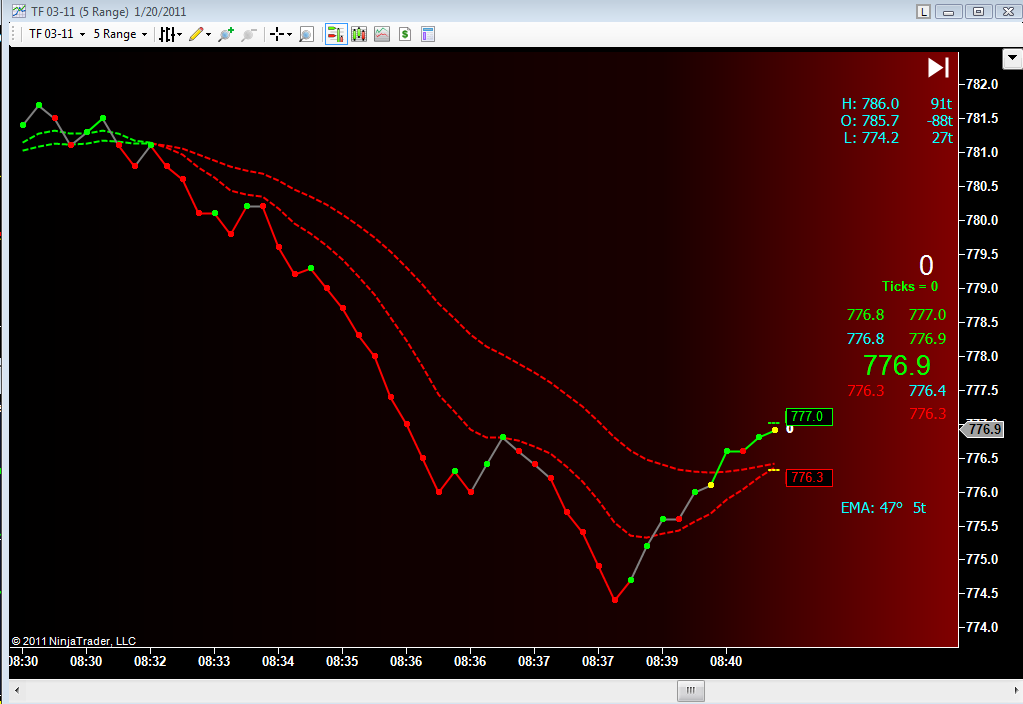Viewport: 1023px width, 704px height.
Task: Click the green 777.0 value in price ladder
Action: [x=927, y=314]
